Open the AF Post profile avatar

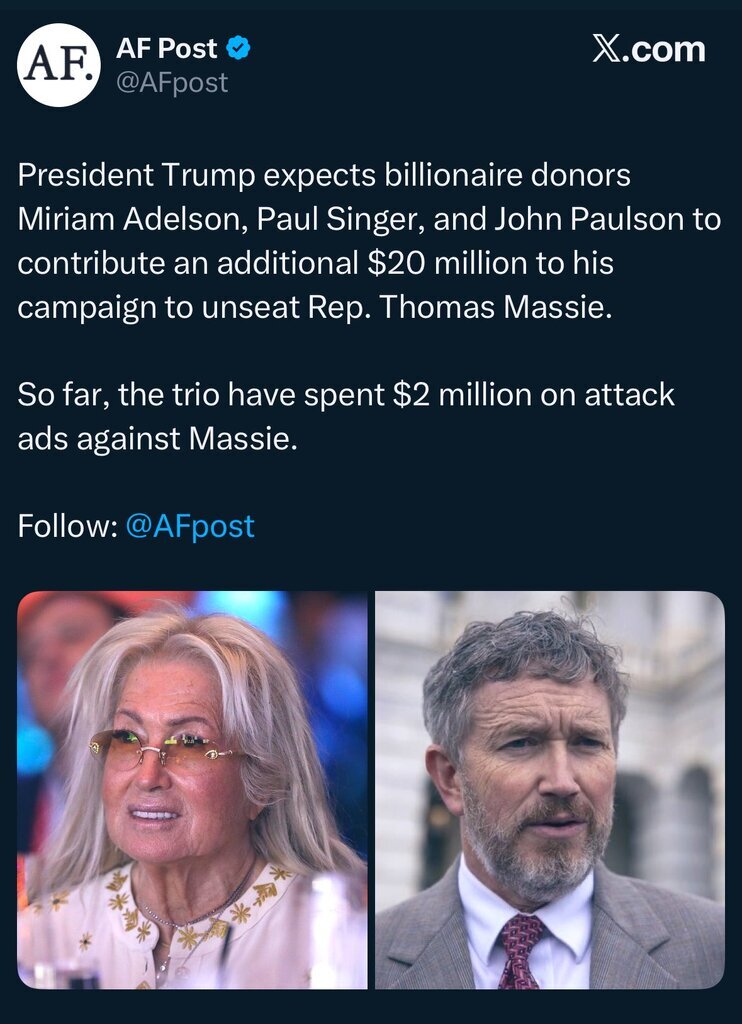[59, 65]
